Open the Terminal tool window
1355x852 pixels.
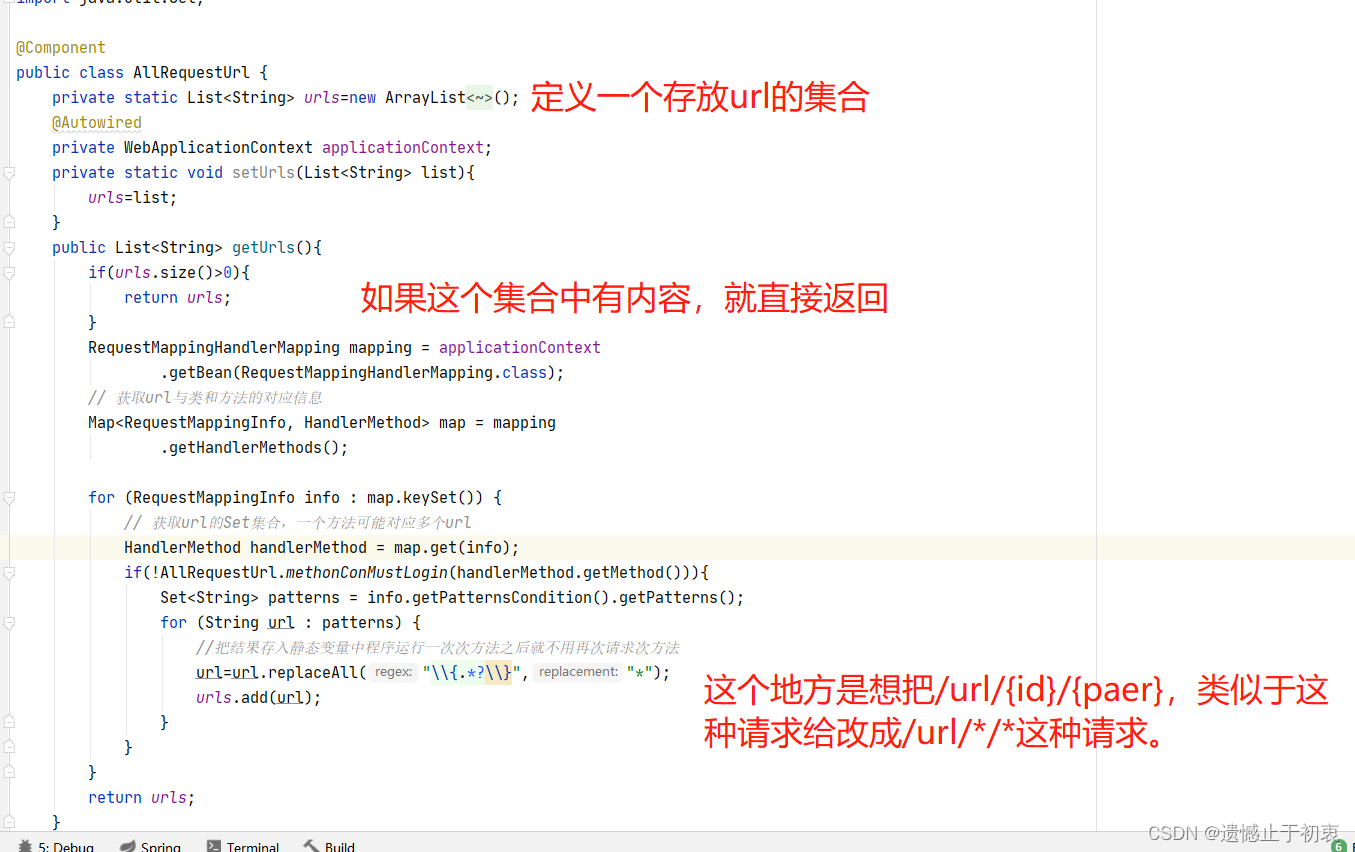[243, 845]
